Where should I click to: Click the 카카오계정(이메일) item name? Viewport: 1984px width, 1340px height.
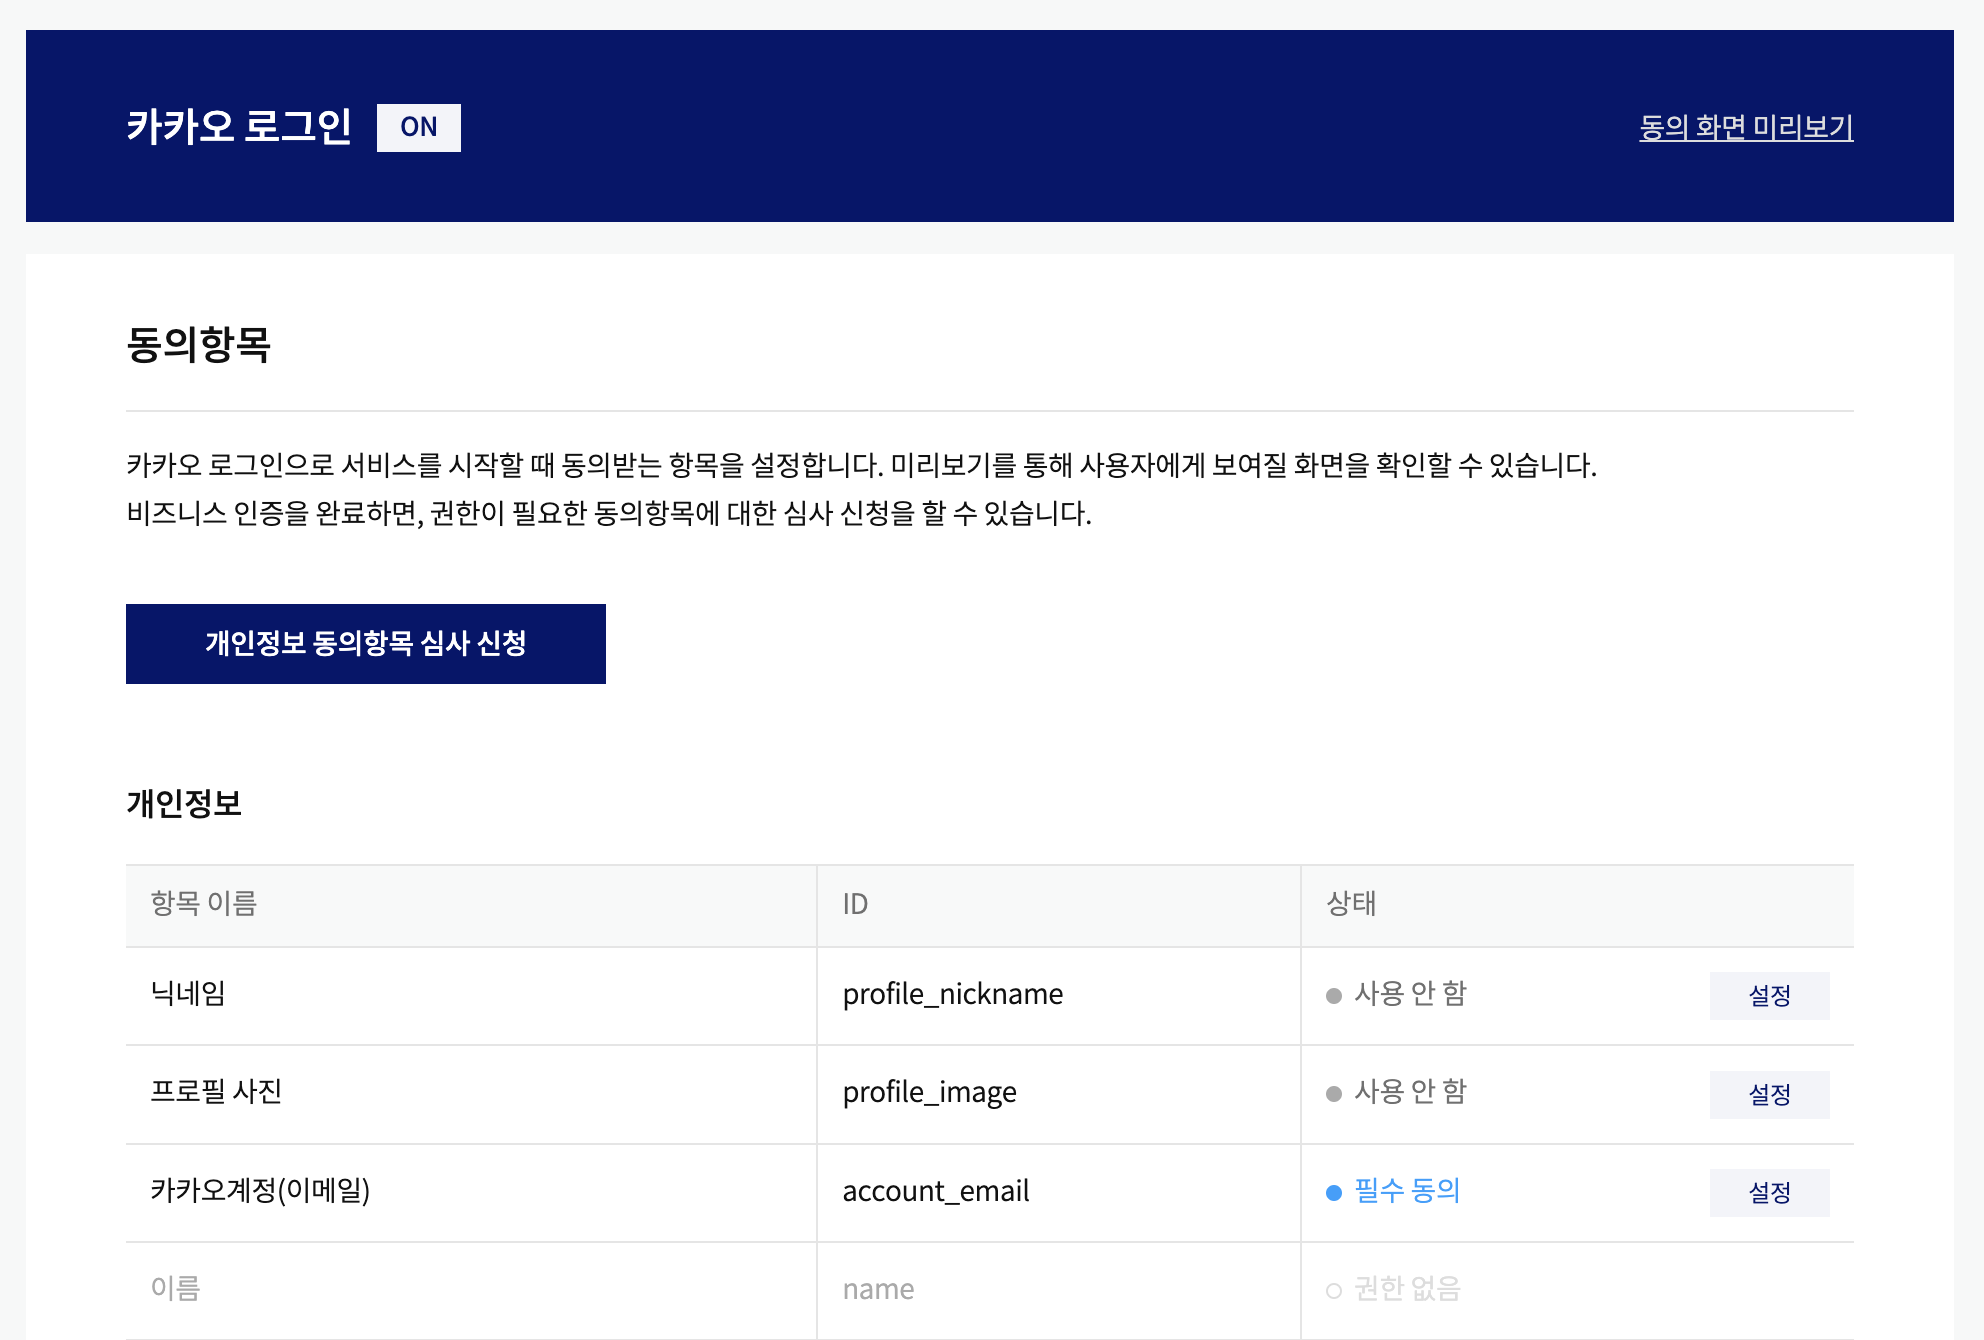click(x=260, y=1190)
